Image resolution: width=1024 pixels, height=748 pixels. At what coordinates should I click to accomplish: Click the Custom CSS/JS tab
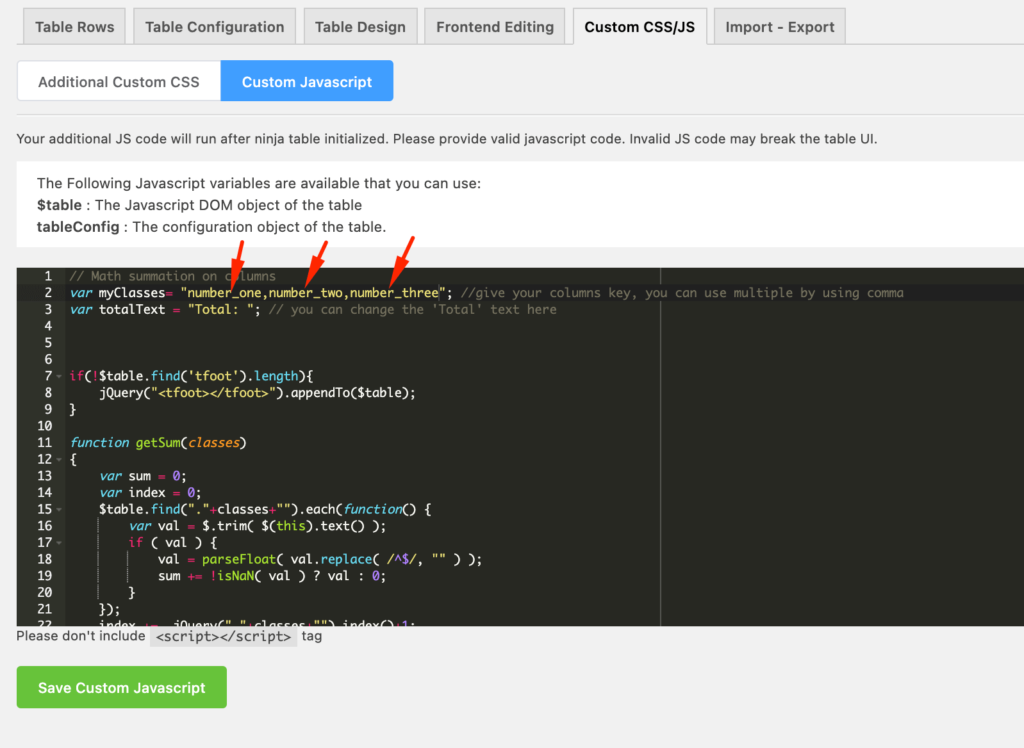pos(638,27)
